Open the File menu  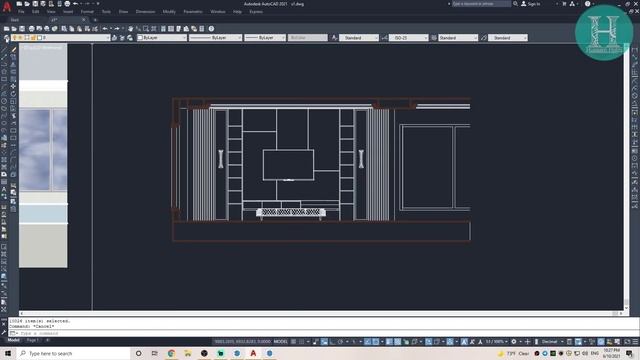pos(21,12)
